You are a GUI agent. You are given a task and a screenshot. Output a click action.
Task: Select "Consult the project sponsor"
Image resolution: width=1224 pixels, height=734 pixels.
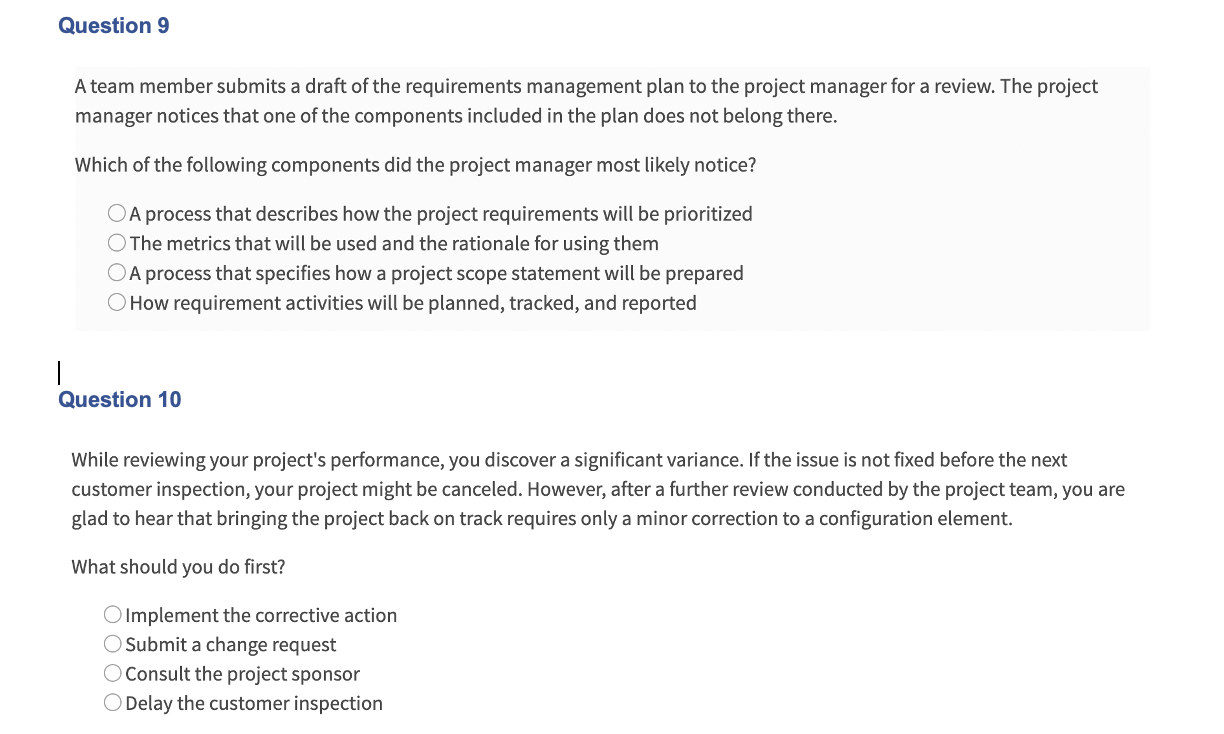click(x=241, y=673)
